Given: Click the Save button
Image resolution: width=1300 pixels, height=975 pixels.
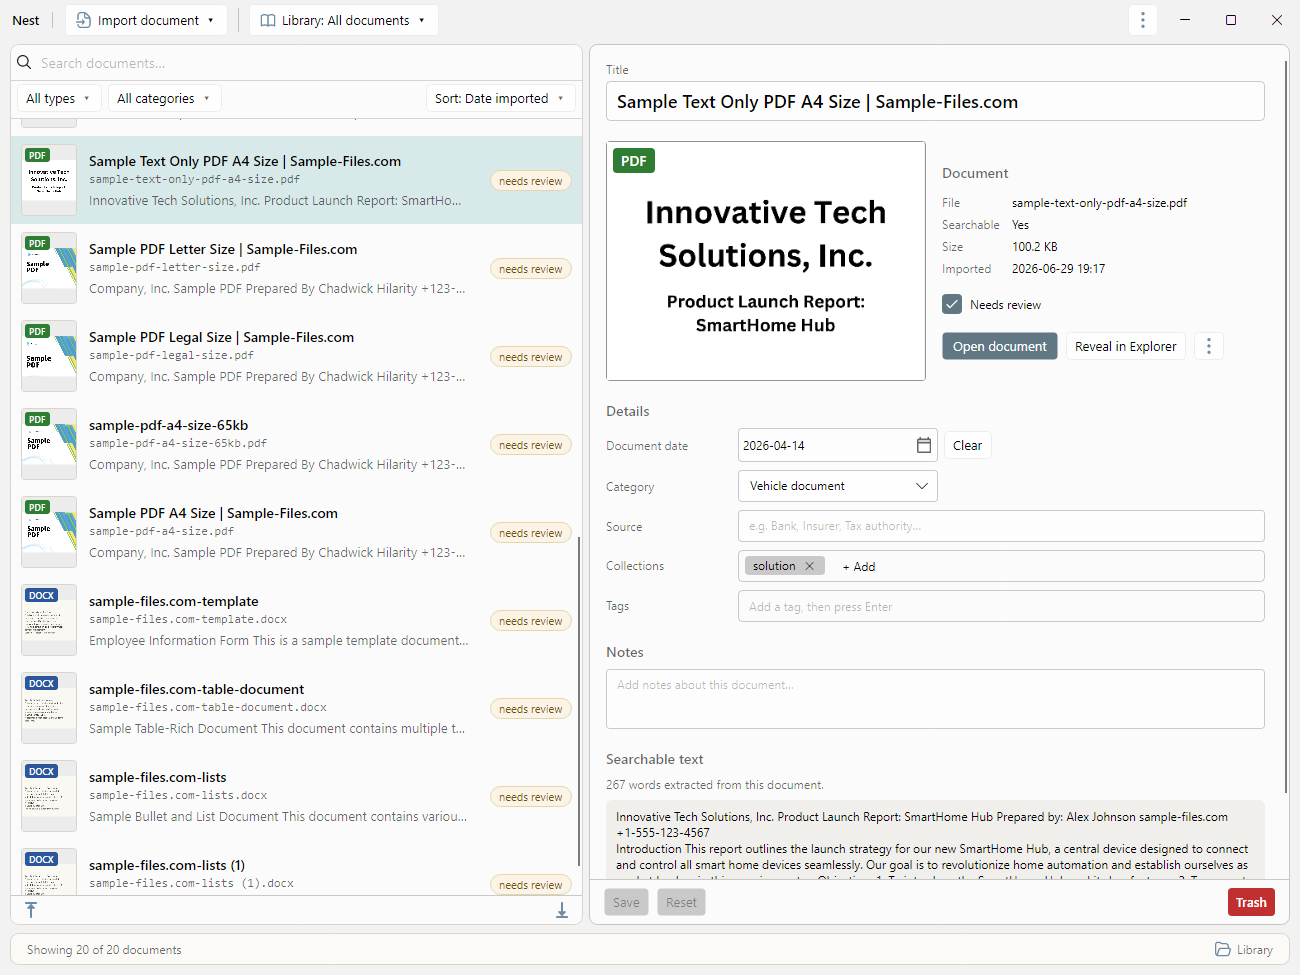Looking at the screenshot, I should pyautogui.click(x=626, y=902).
